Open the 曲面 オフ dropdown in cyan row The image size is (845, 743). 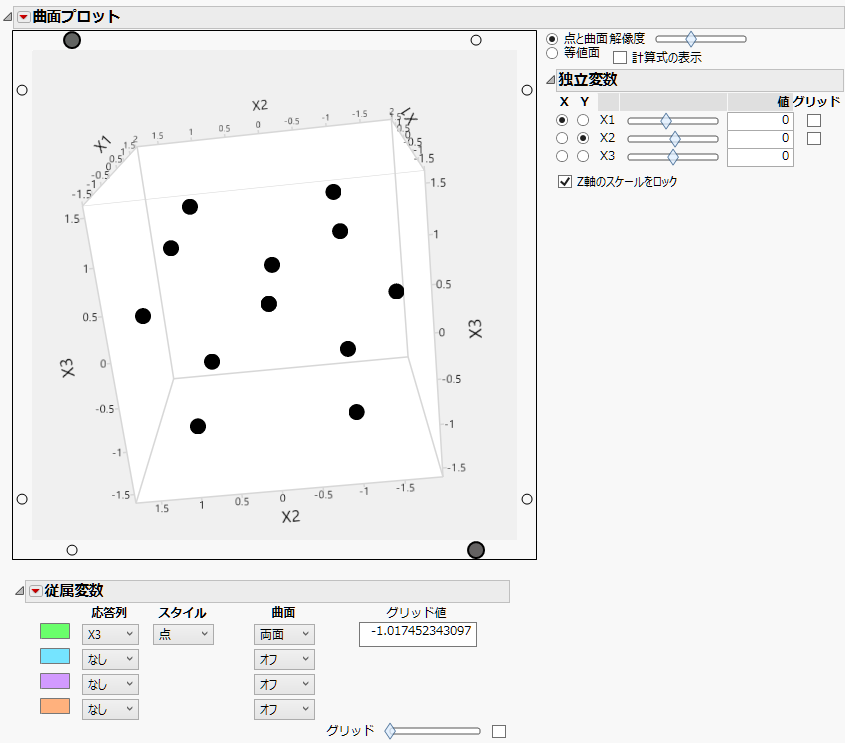(284, 659)
